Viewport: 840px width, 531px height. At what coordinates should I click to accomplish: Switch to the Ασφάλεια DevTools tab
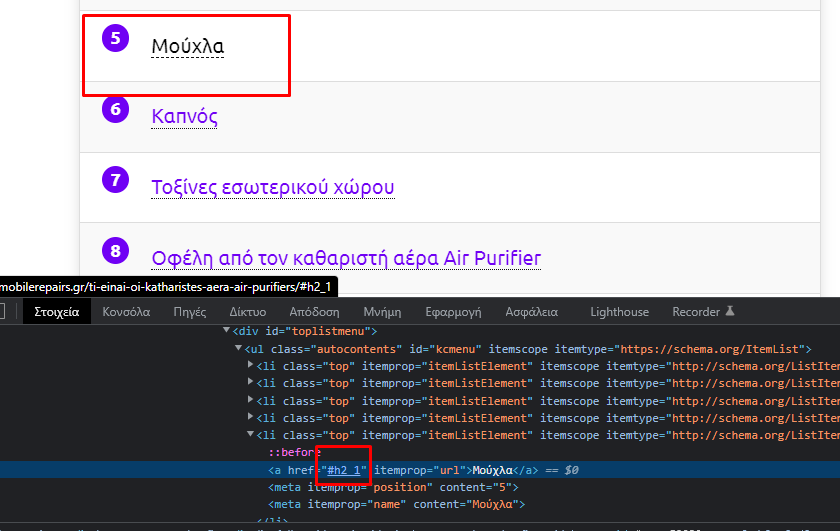[x=531, y=312]
